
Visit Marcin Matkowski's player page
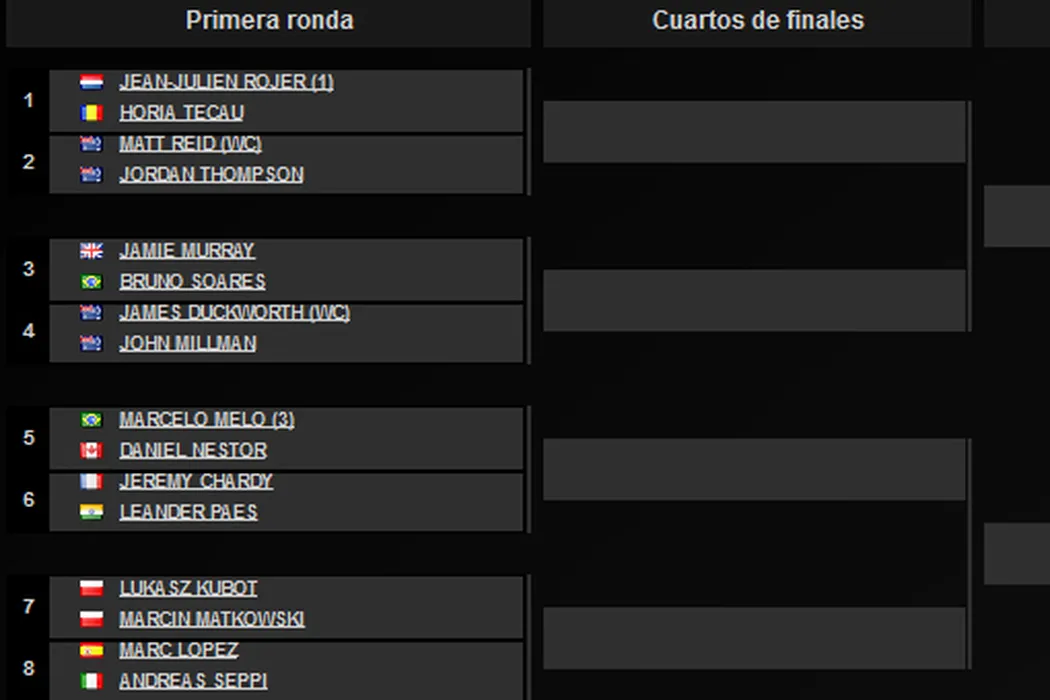(x=211, y=620)
